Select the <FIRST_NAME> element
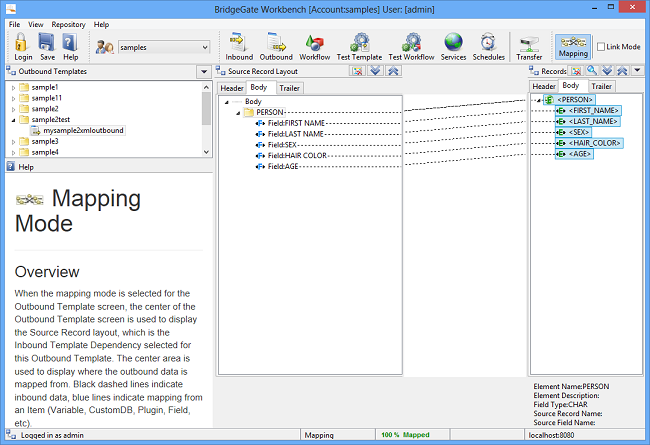The image size is (650, 445). tap(588, 110)
